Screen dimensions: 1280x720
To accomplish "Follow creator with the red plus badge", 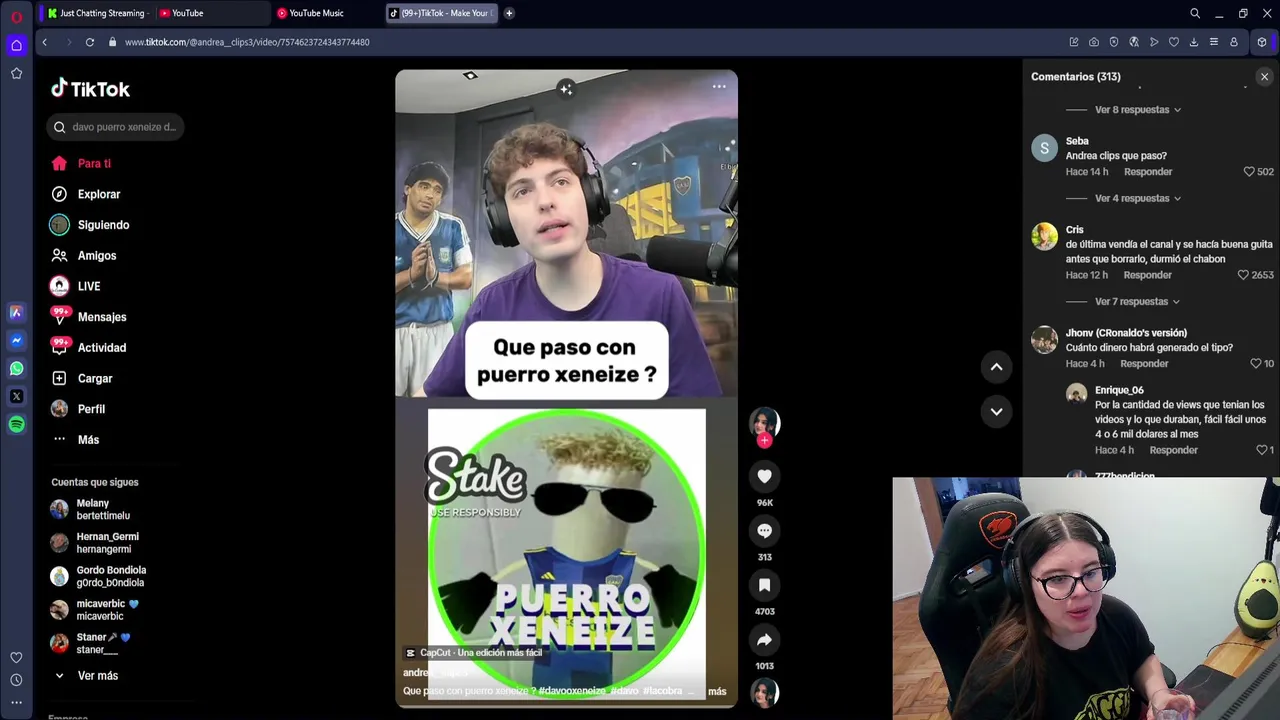I will tap(765, 440).
